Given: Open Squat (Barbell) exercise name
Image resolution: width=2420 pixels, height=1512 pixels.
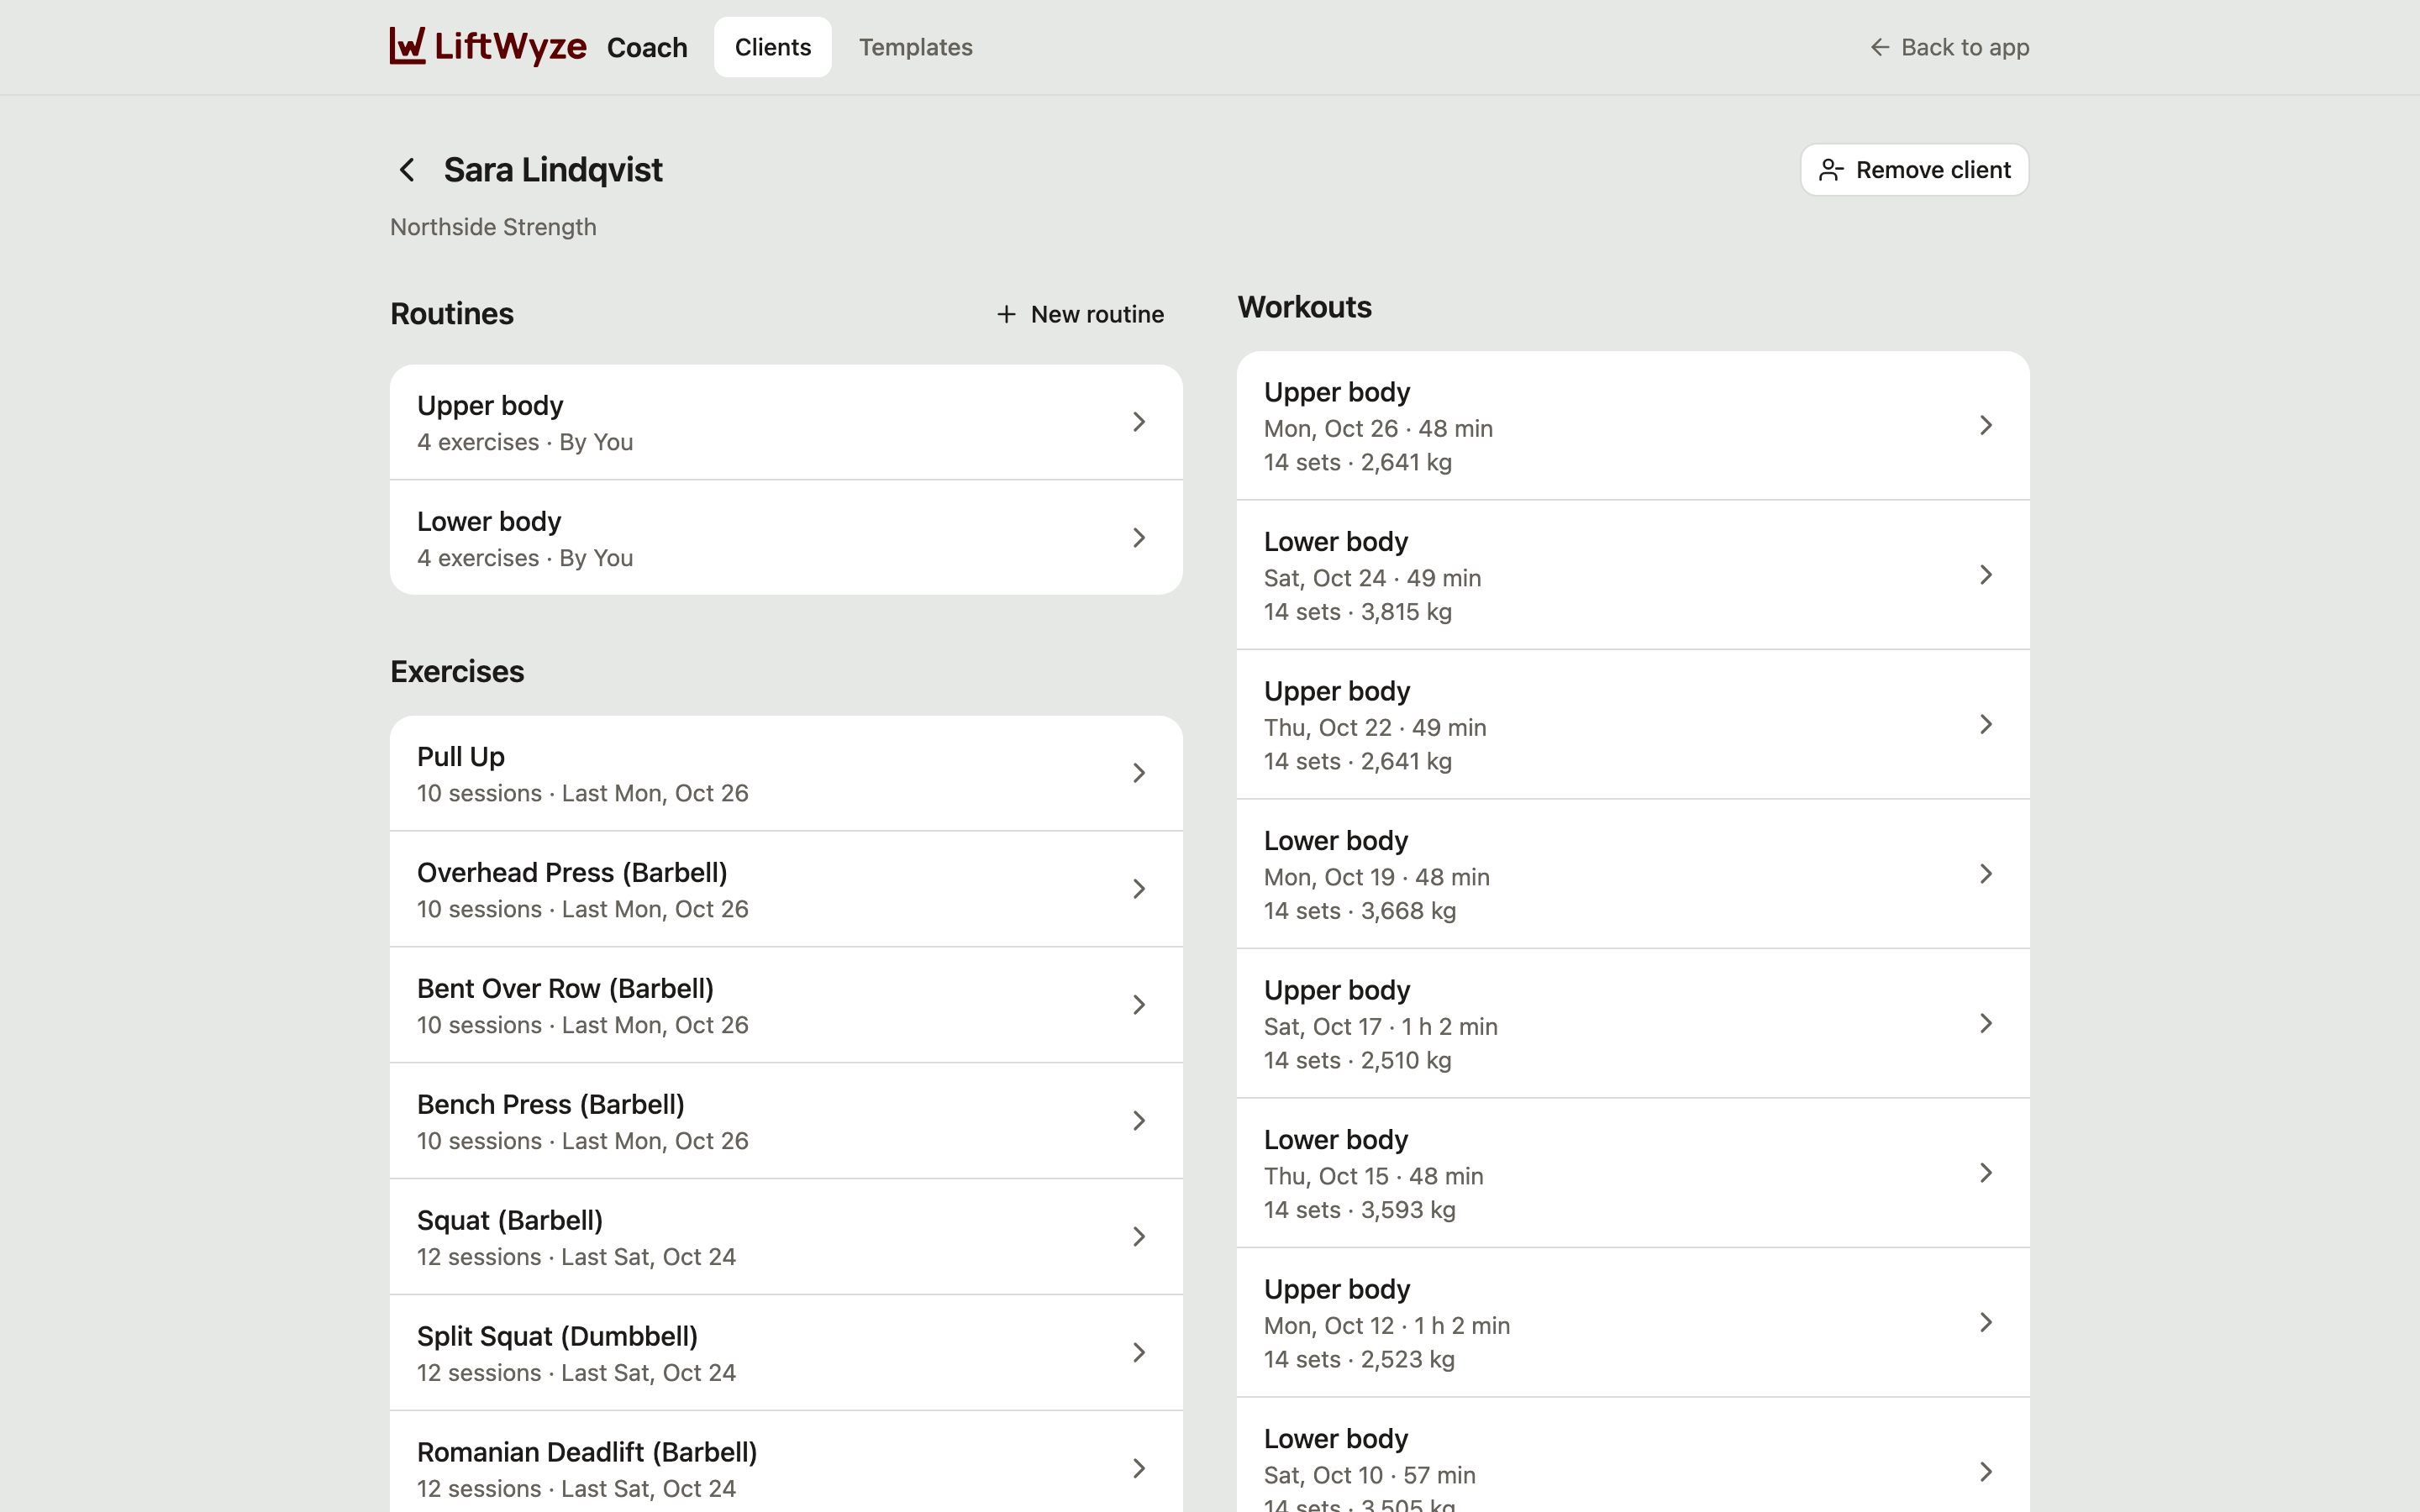Looking at the screenshot, I should [510, 1221].
